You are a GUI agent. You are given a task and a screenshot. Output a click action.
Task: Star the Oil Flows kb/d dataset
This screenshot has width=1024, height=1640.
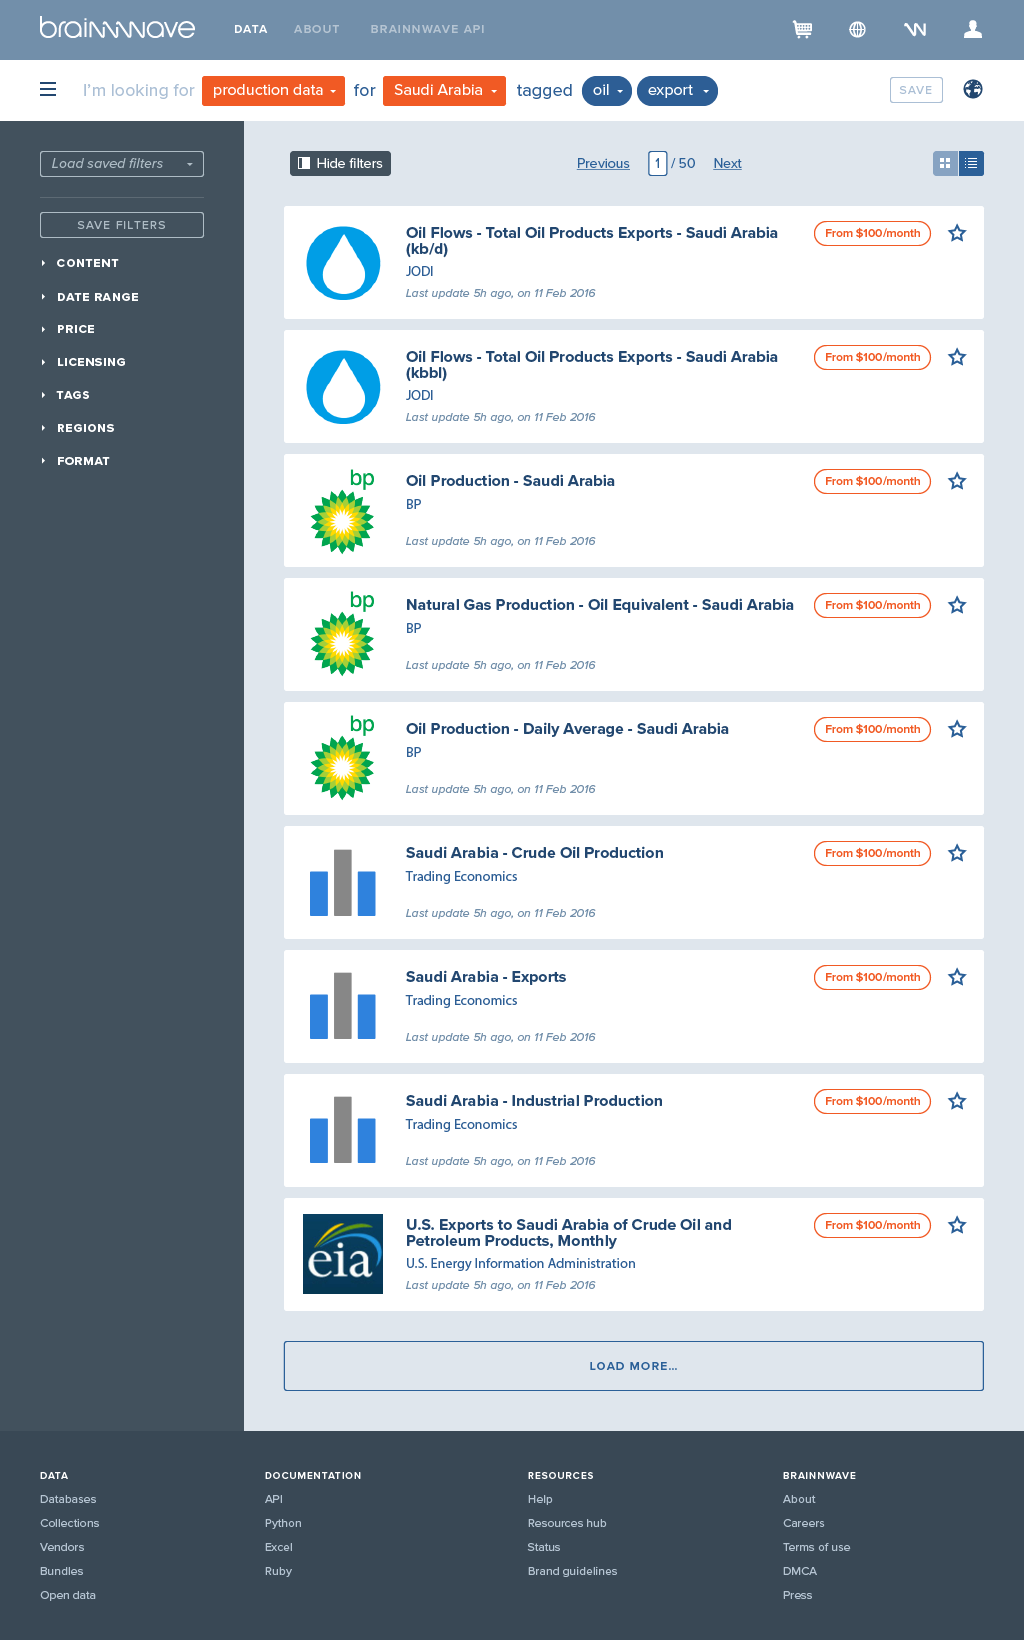pos(957,233)
